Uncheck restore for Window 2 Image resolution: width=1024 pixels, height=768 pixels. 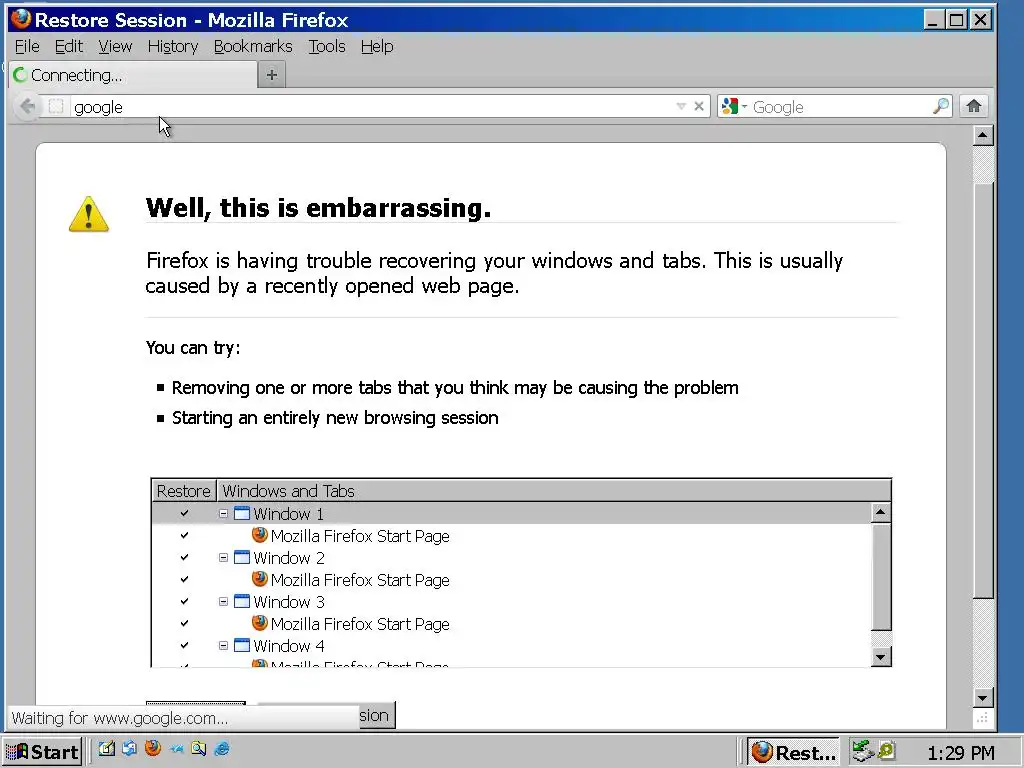(x=184, y=557)
